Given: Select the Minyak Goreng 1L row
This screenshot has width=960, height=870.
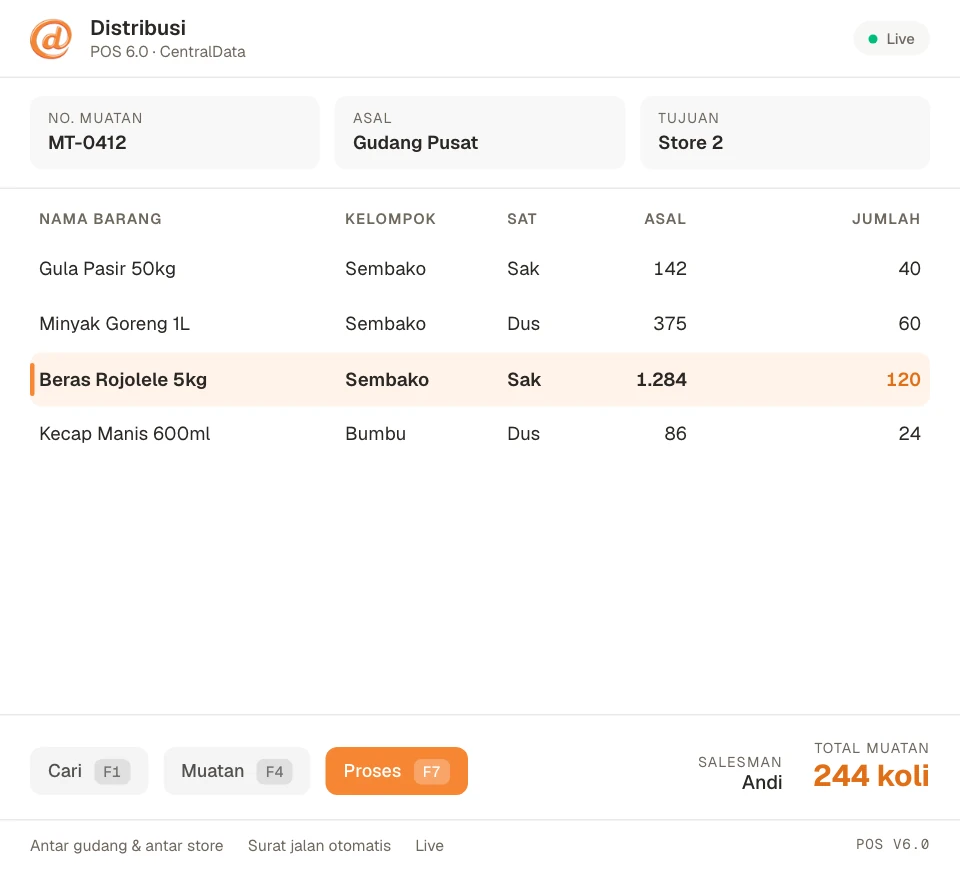Looking at the screenshot, I should tap(480, 323).
